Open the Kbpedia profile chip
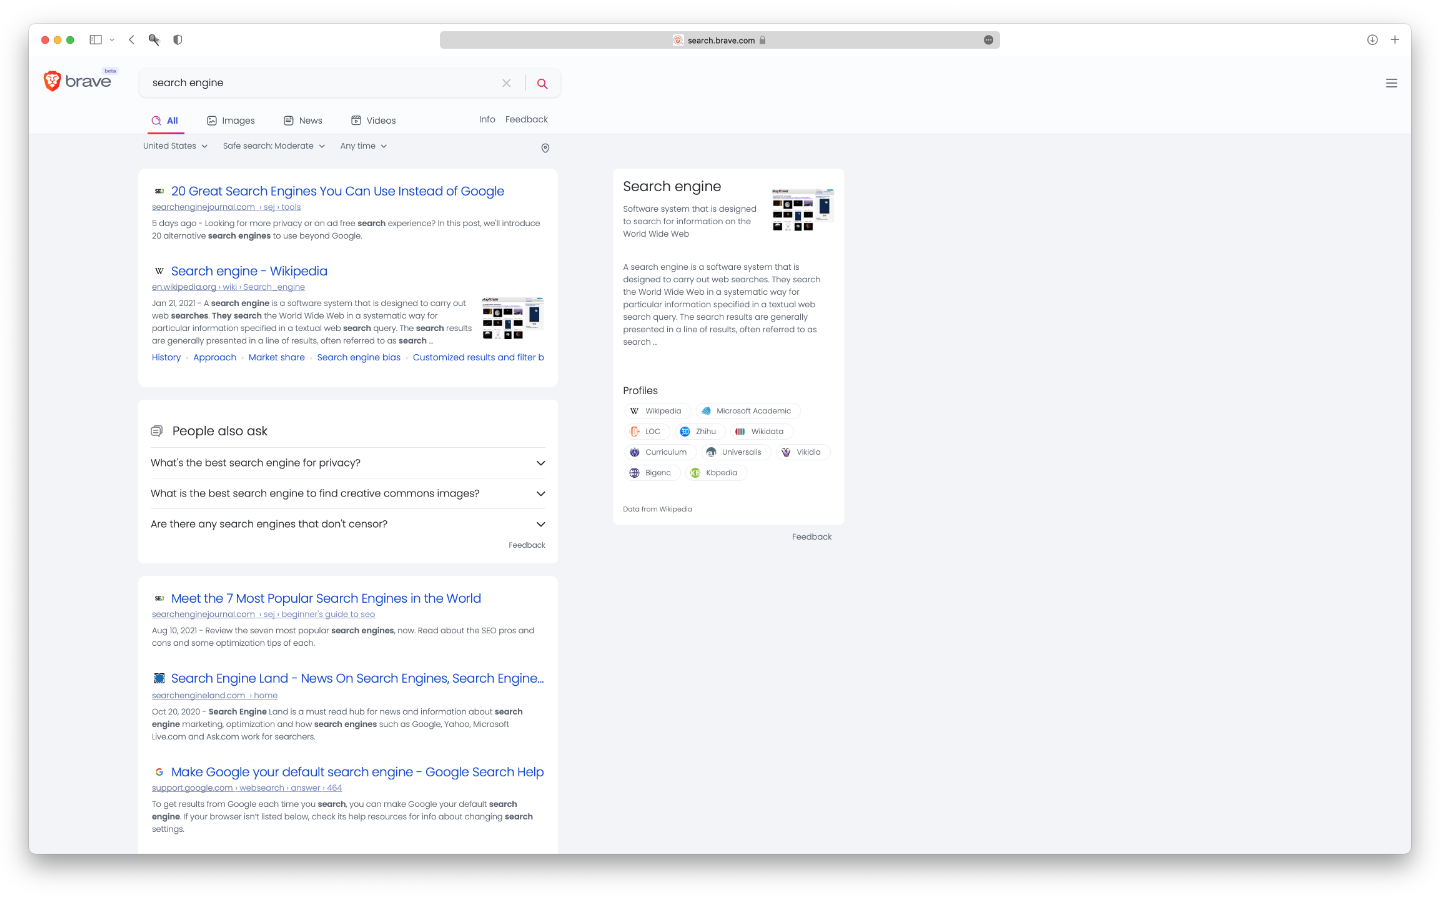This screenshot has width=1440, height=900. click(x=715, y=473)
